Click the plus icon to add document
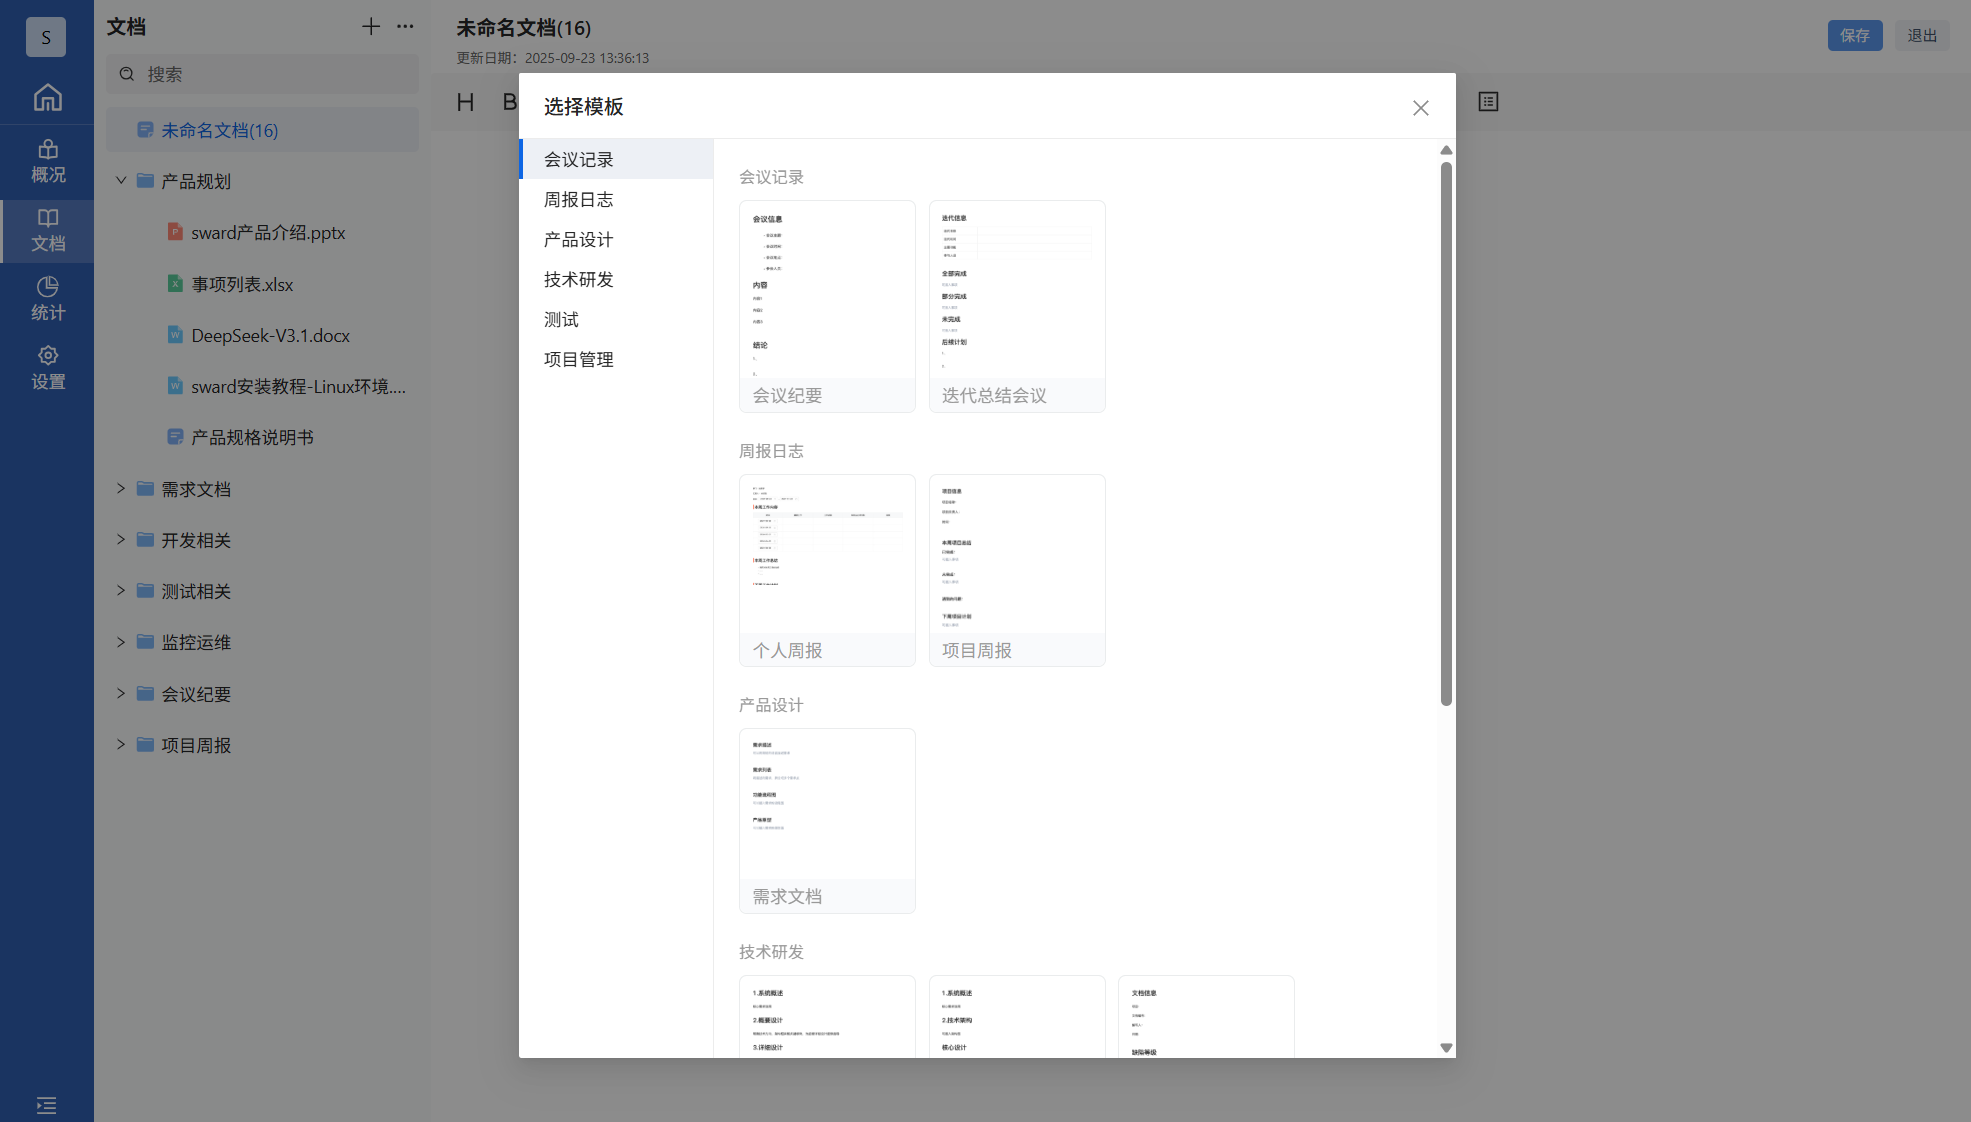This screenshot has height=1122, width=1971. pyautogui.click(x=370, y=27)
